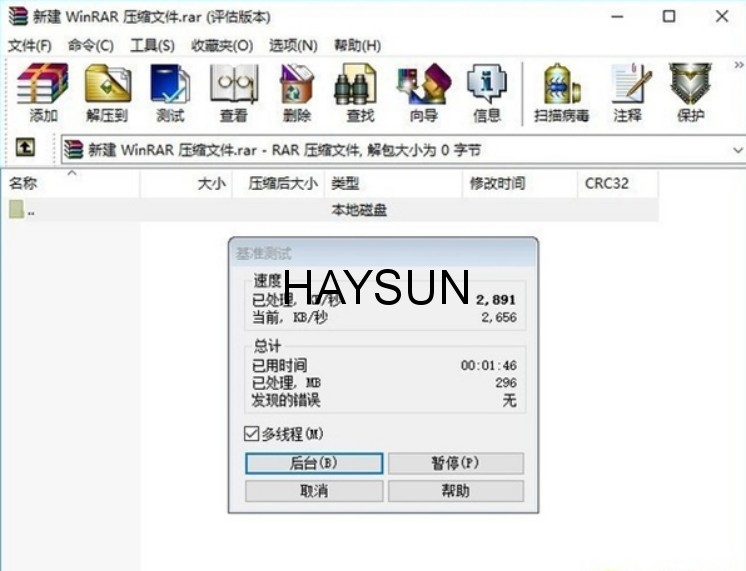Viewport: 746px width, 571px height.
Task: Open the 文件(F) menu
Action: 30,46
